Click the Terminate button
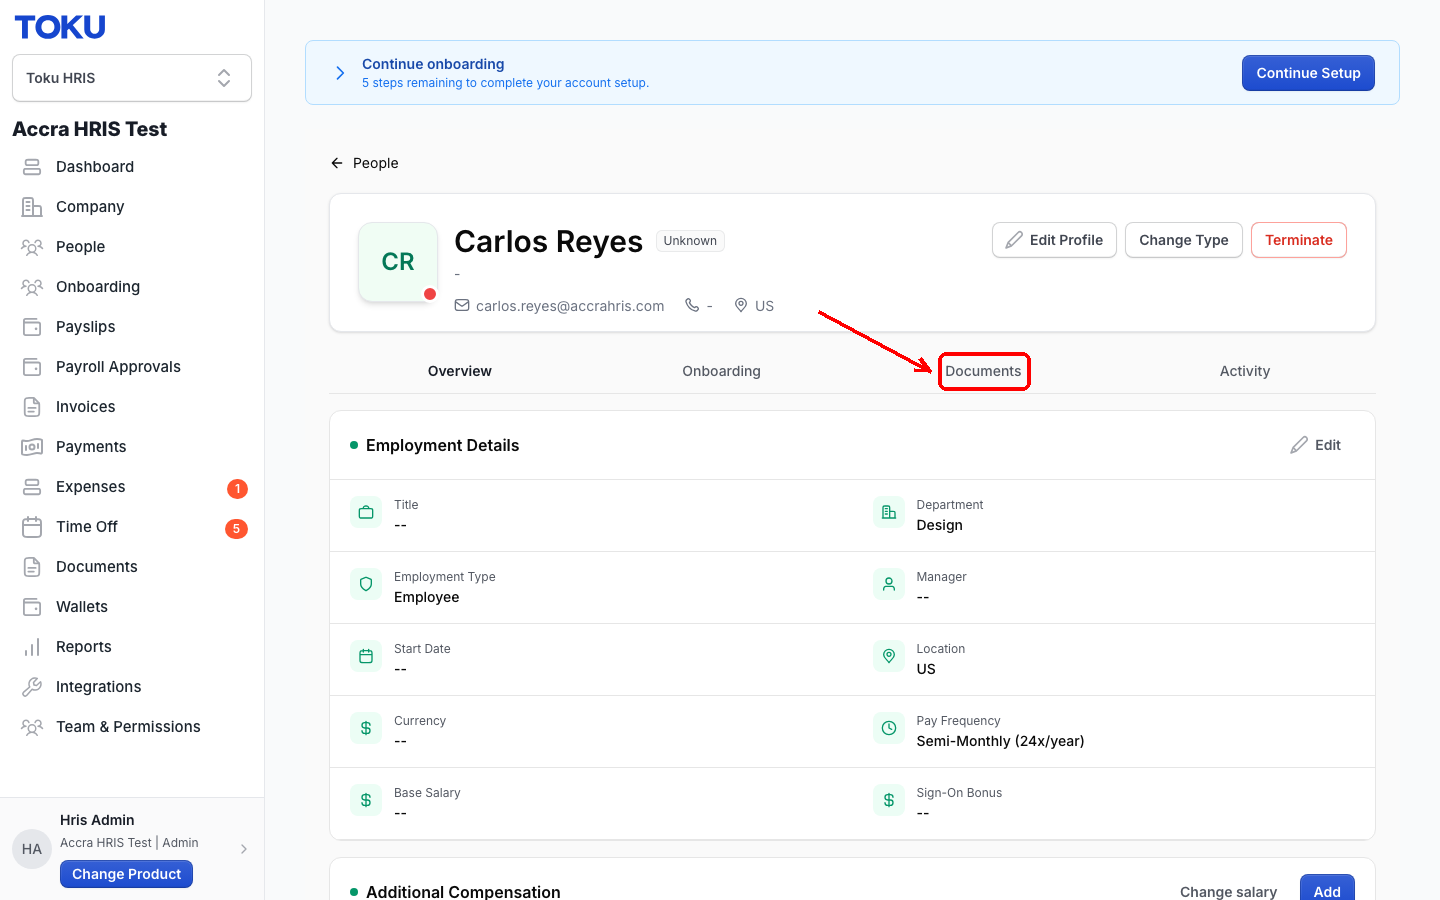 [x=1299, y=240]
